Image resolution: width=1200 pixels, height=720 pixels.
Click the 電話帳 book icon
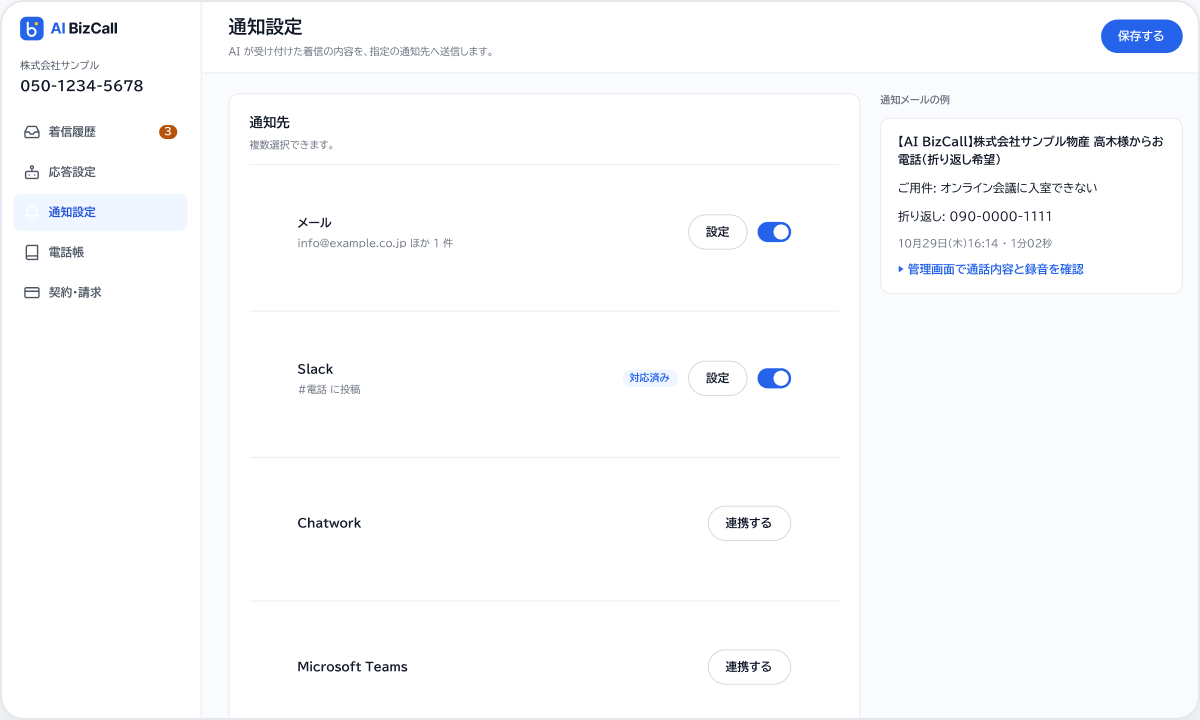[x=32, y=252]
